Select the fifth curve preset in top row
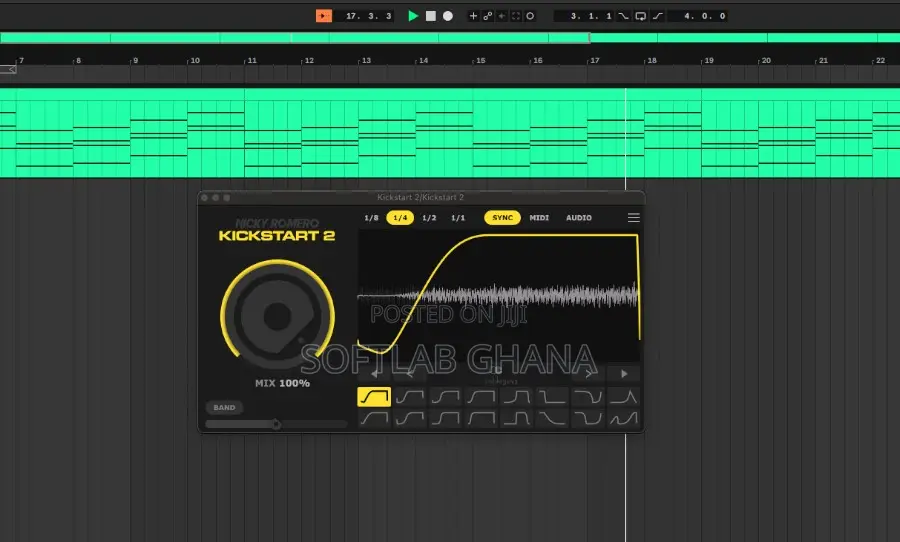The height and width of the screenshot is (542, 900). 517,397
